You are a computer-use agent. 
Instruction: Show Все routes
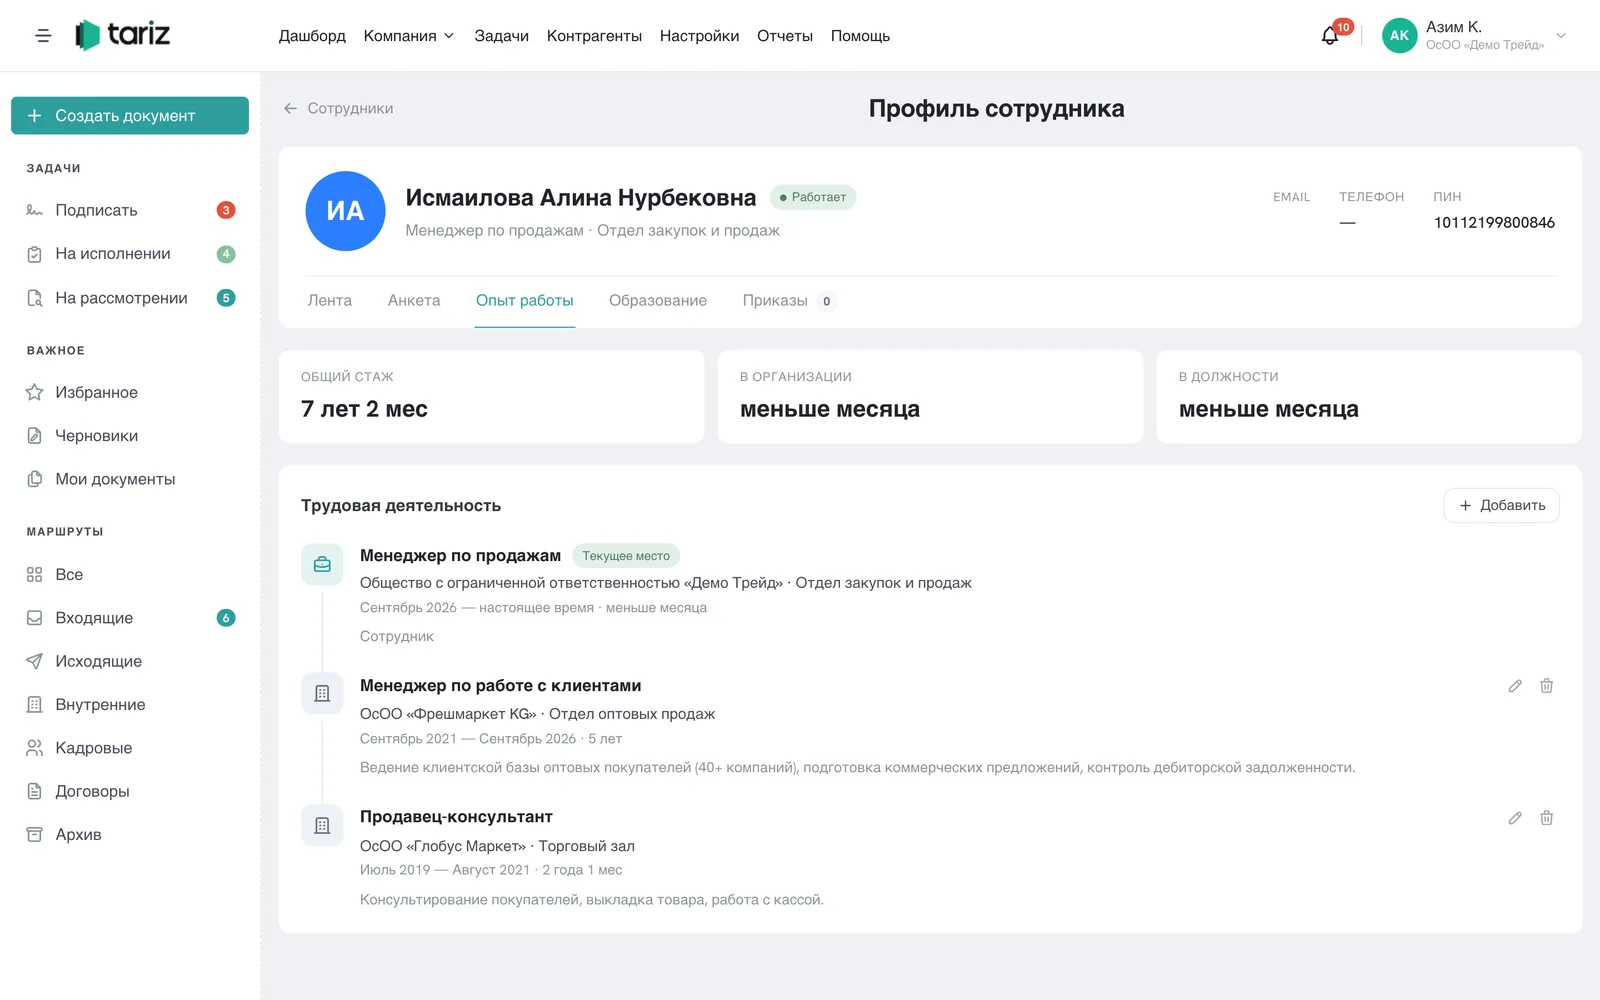(130, 574)
